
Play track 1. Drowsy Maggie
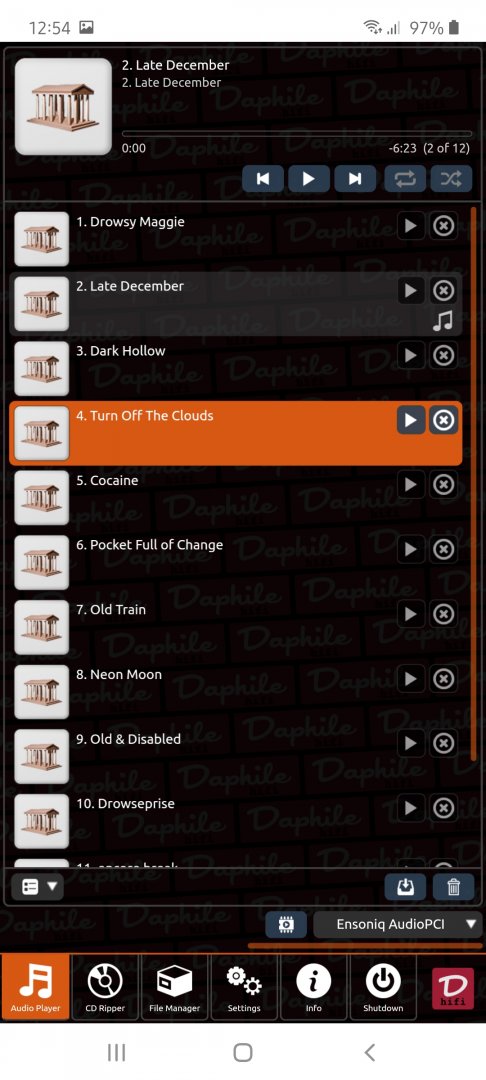coord(410,226)
